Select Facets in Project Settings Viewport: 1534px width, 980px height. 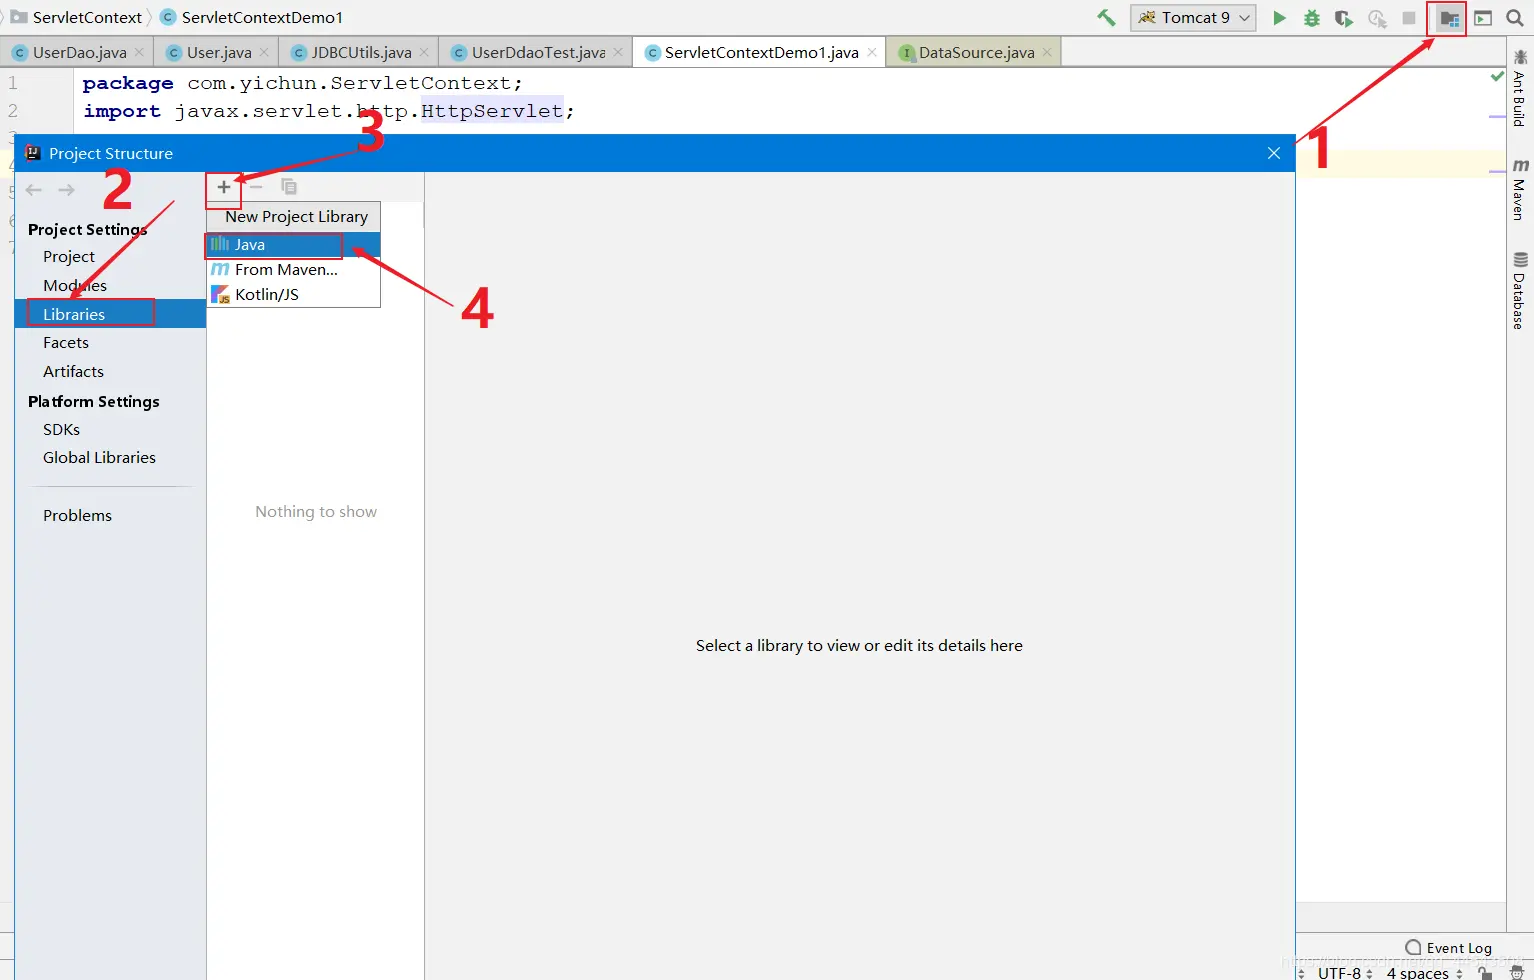click(x=66, y=342)
